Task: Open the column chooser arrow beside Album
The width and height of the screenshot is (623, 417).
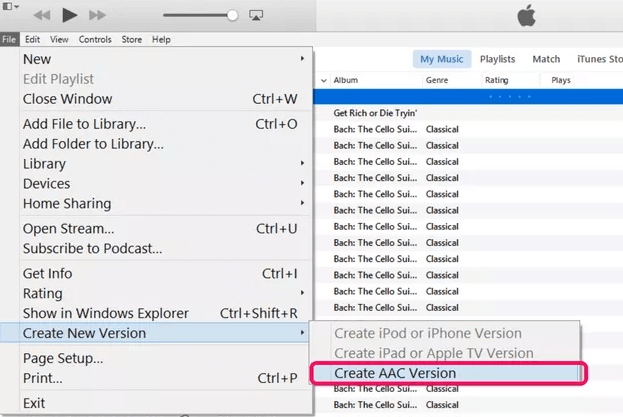Action: (x=324, y=80)
